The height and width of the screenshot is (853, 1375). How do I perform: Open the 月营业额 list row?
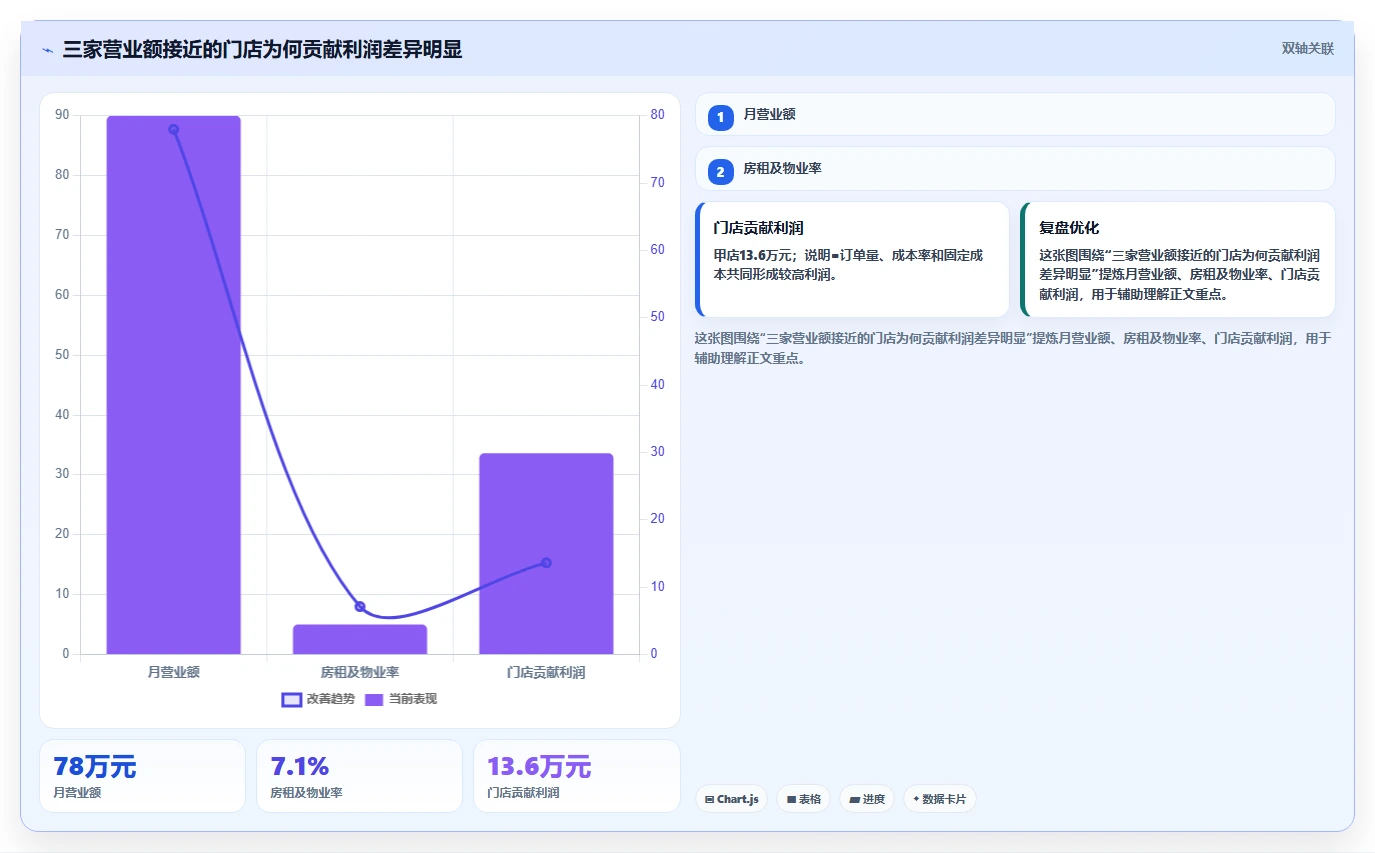(1015, 114)
